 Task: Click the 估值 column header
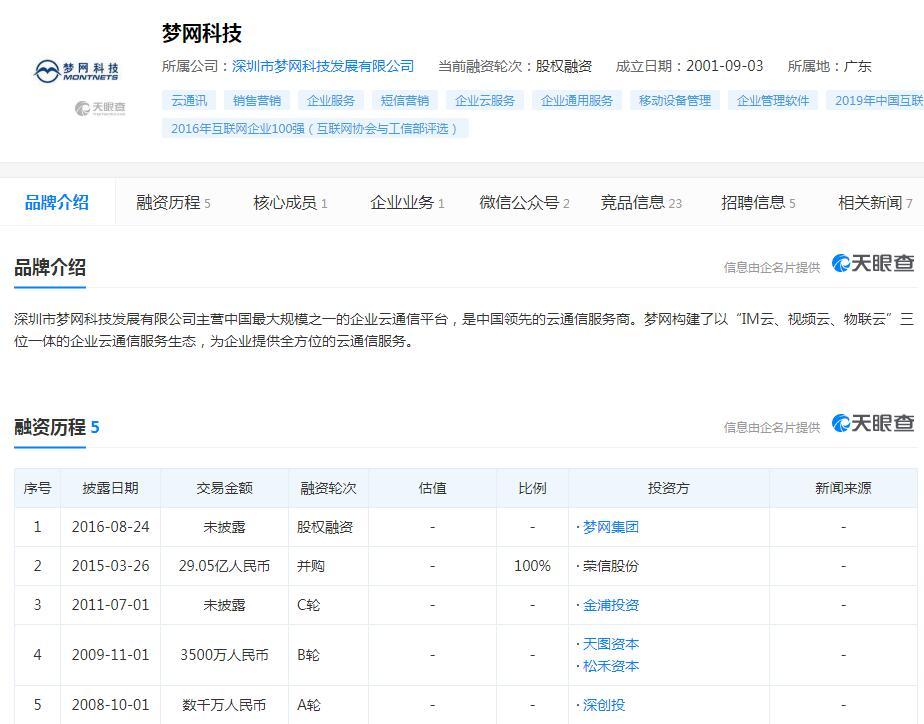[433, 488]
